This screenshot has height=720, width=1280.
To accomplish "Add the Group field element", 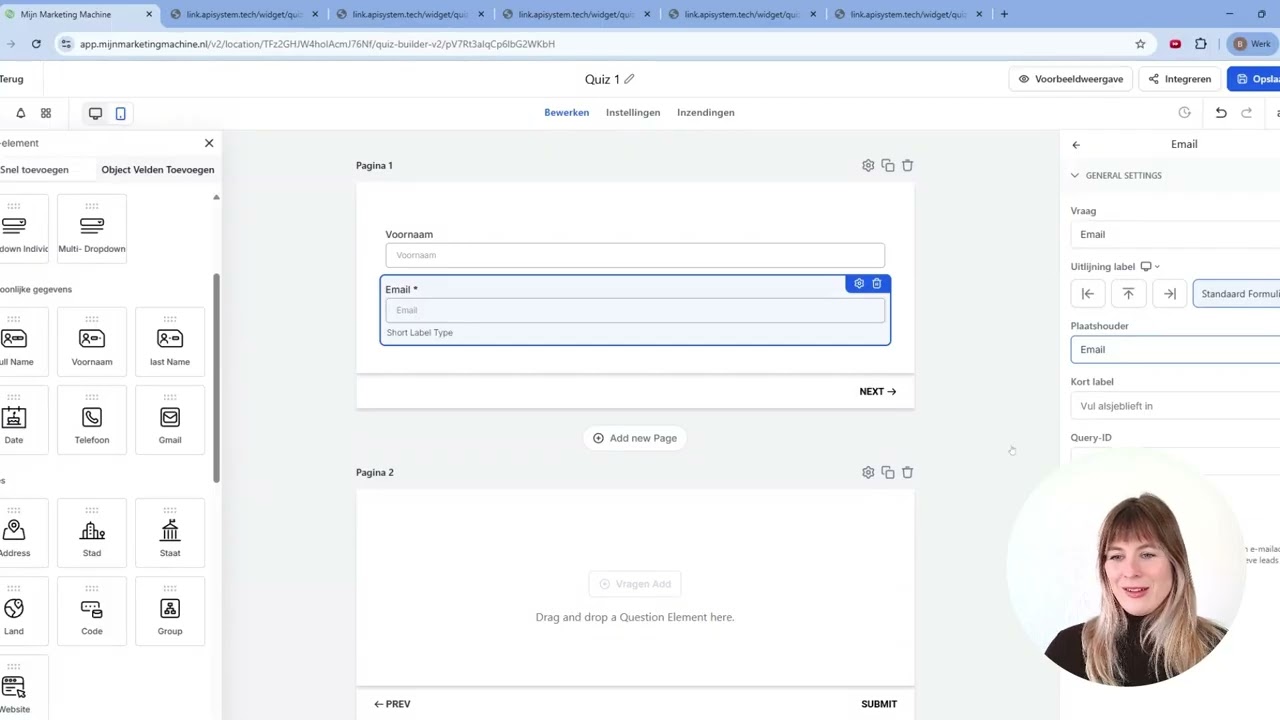I will [x=170, y=611].
